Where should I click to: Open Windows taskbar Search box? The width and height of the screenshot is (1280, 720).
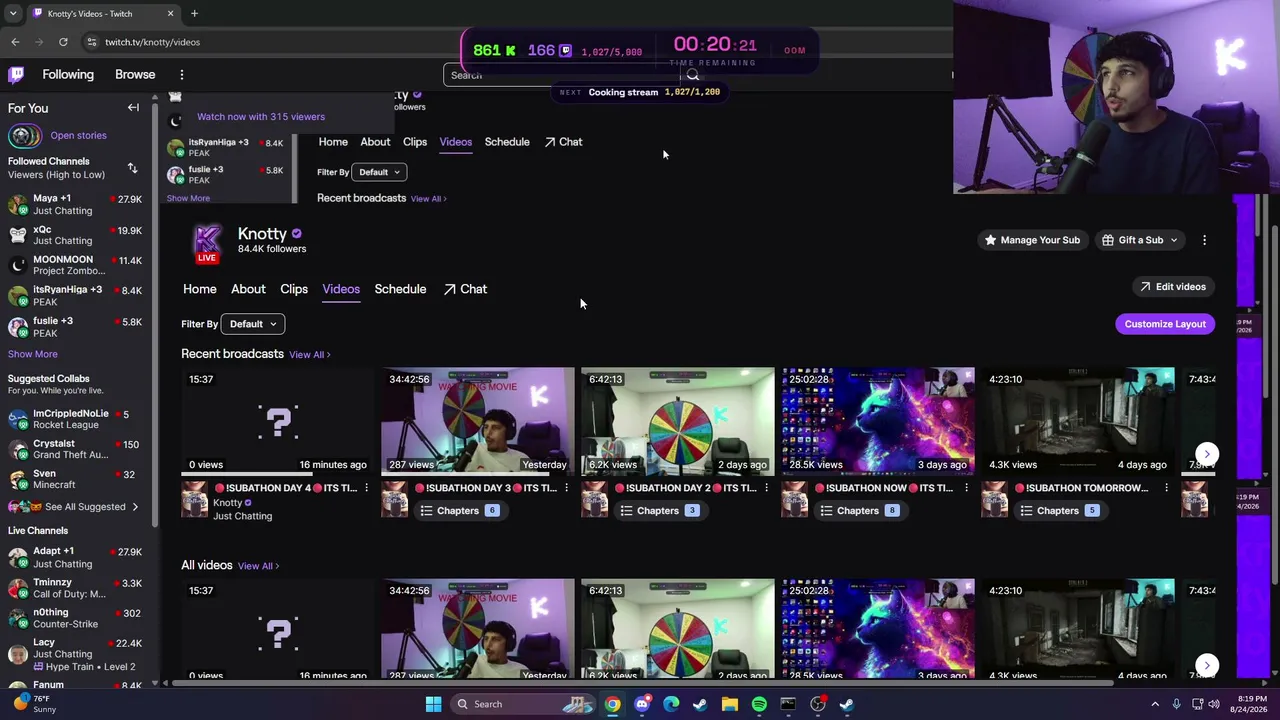tap(523, 704)
